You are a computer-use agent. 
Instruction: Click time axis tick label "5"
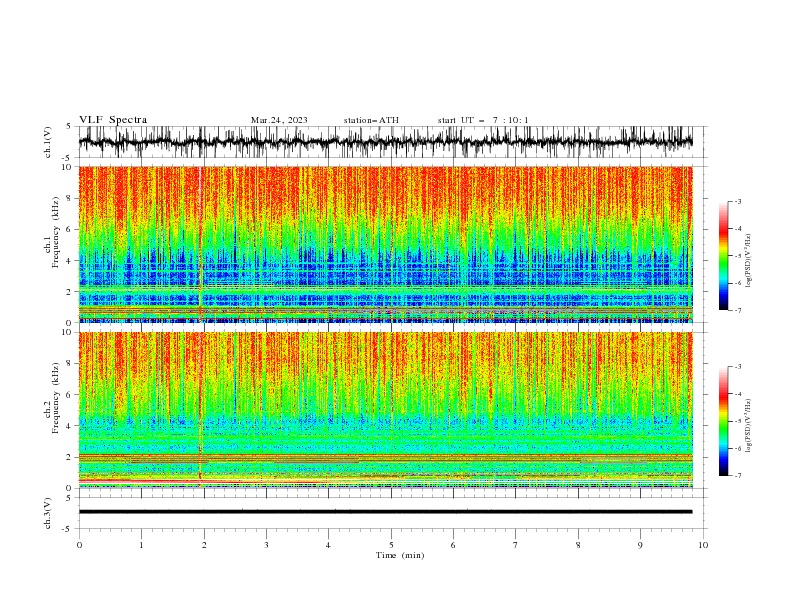click(x=391, y=545)
